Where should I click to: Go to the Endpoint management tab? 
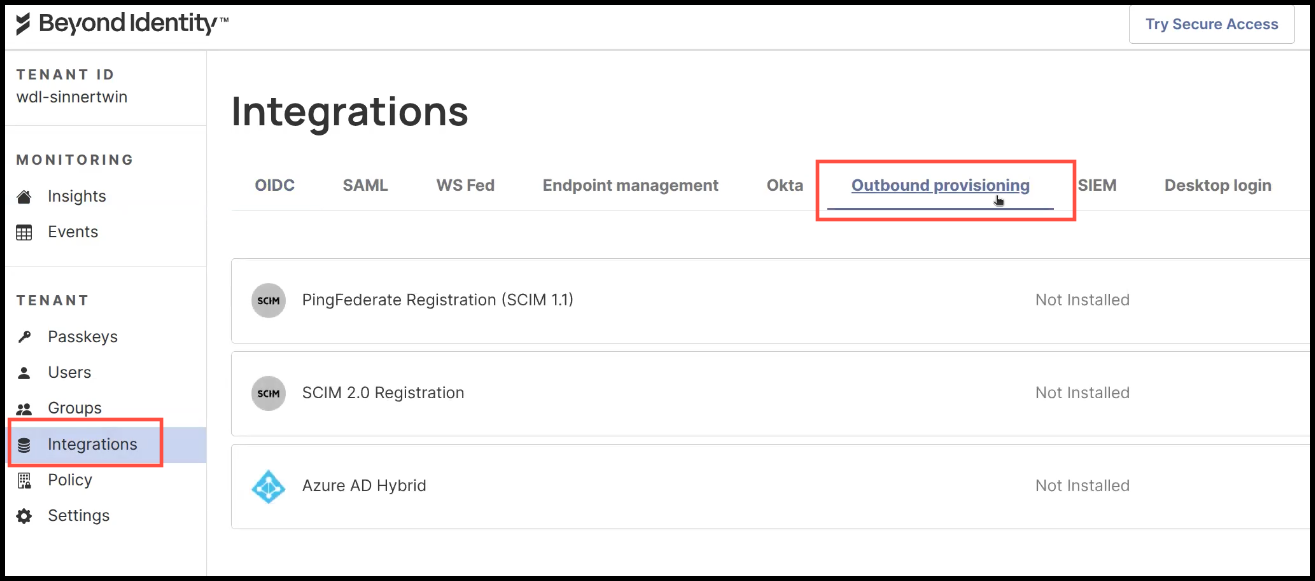click(x=630, y=185)
